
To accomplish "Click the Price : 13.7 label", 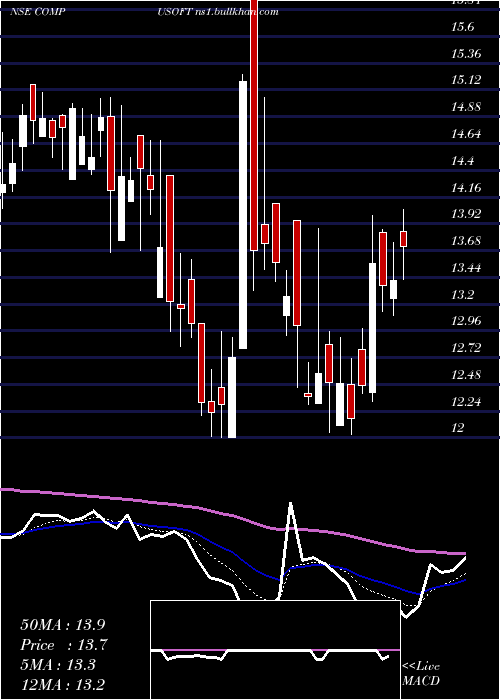I will coord(64,645).
